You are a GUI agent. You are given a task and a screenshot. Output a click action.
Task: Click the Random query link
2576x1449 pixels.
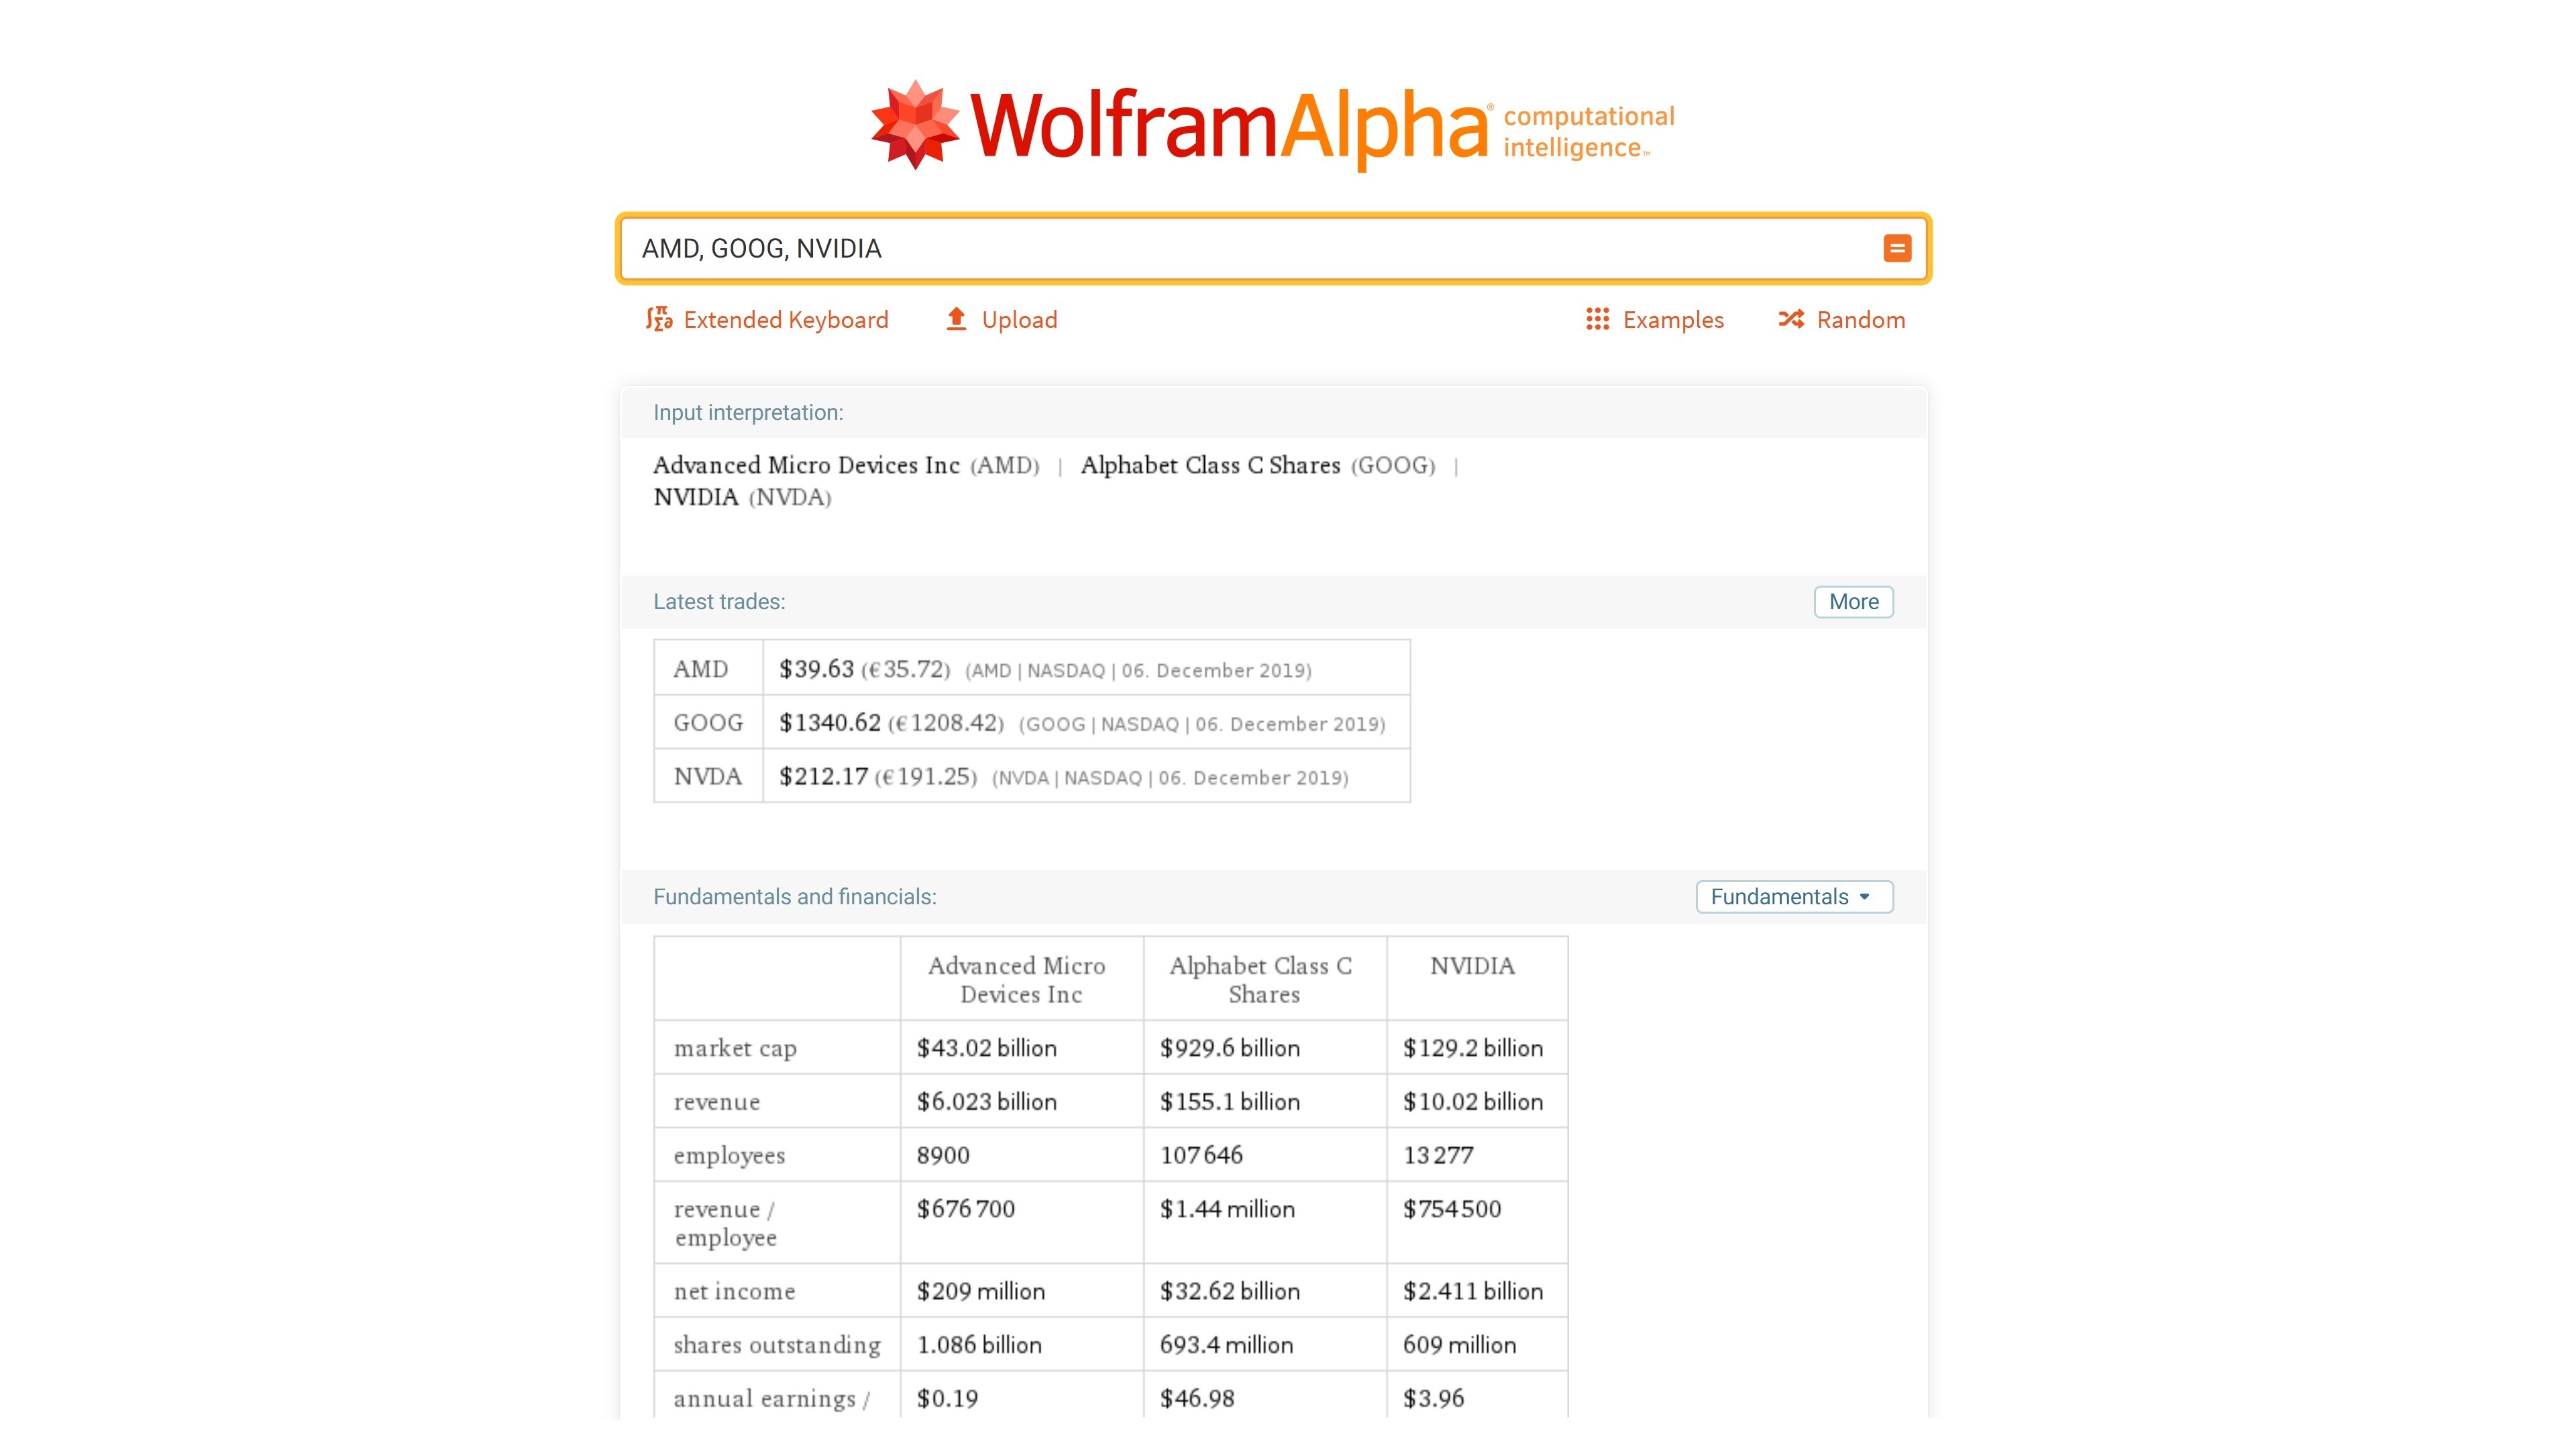(1860, 320)
